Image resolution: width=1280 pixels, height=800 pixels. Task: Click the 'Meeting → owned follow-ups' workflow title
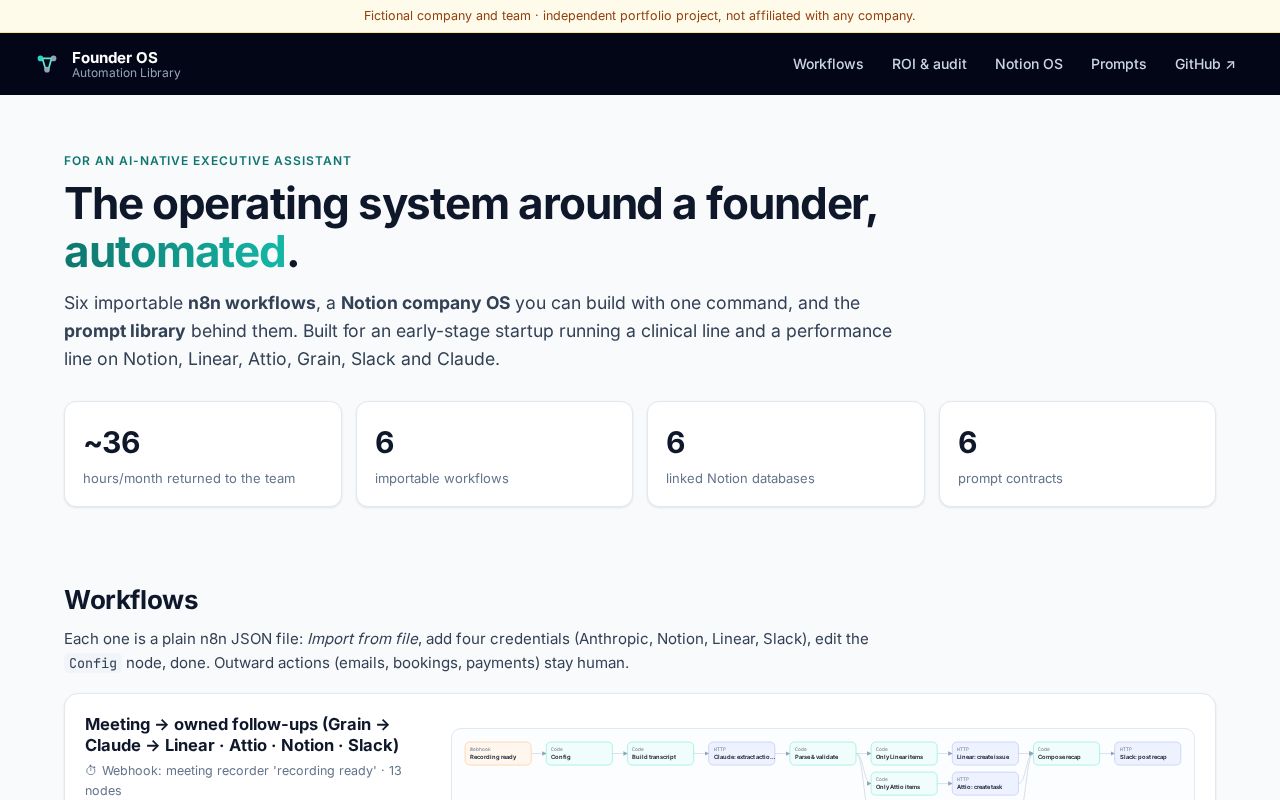(x=242, y=735)
